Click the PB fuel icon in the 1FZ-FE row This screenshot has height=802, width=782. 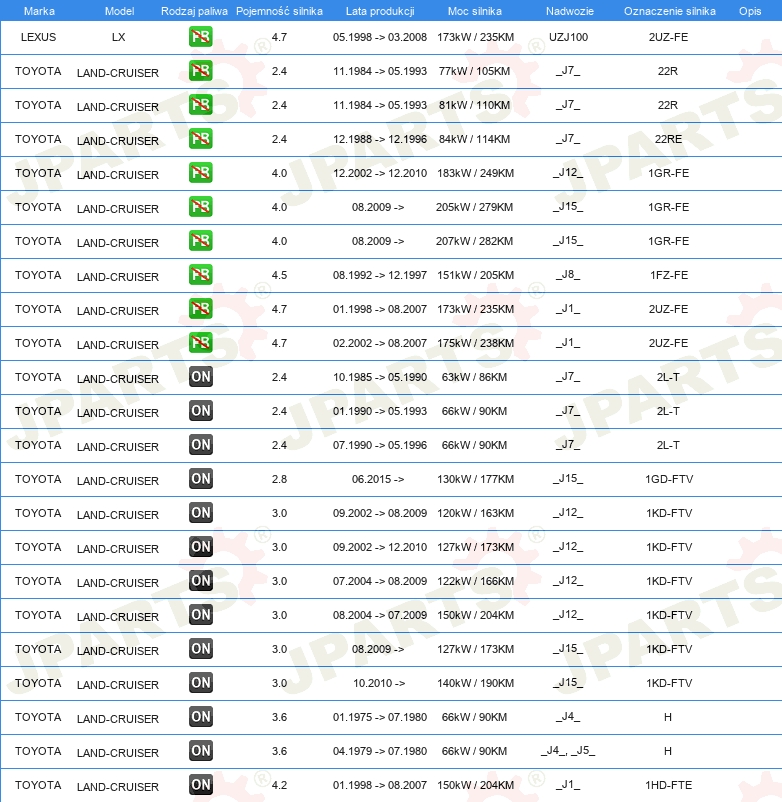pyautogui.click(x=200, y=275)
